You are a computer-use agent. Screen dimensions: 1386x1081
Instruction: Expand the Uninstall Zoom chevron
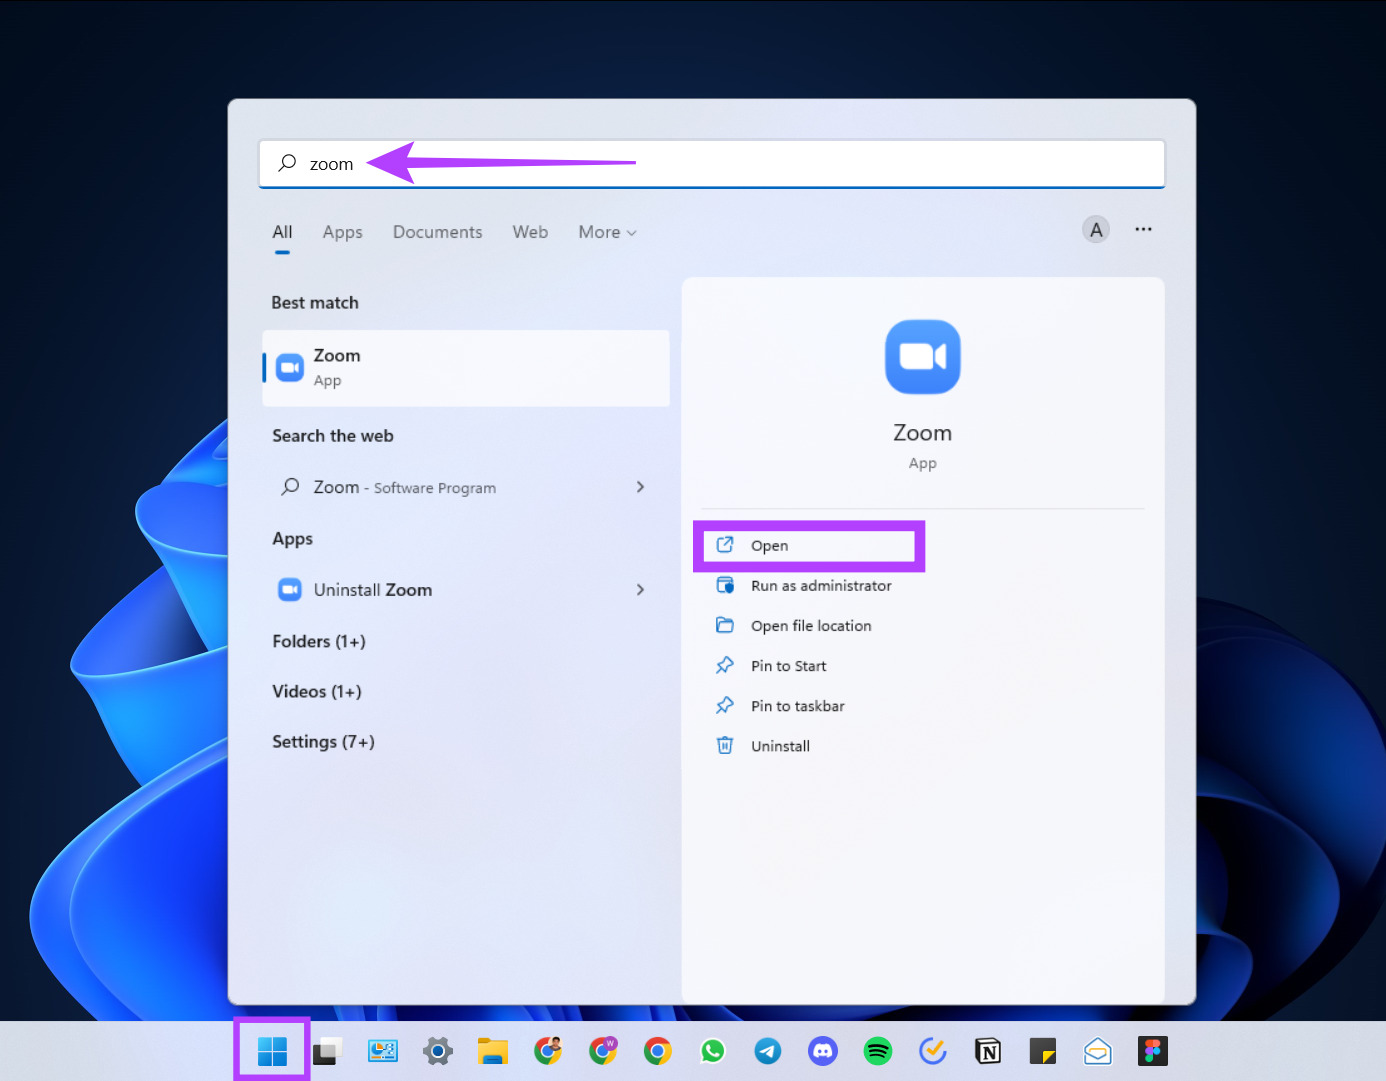(x=640, y=590)
